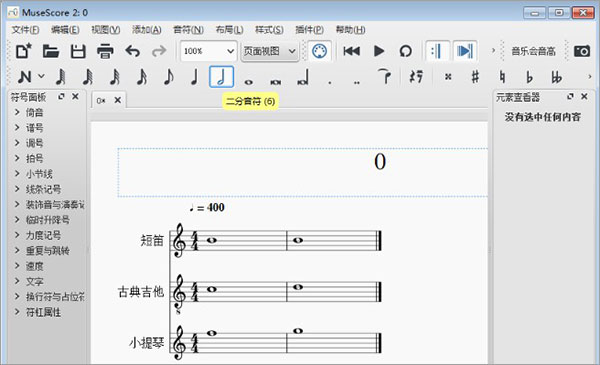Expand the 力度记号 palette
The height and width of the screenshot is (365, 600).
[17, 235]
